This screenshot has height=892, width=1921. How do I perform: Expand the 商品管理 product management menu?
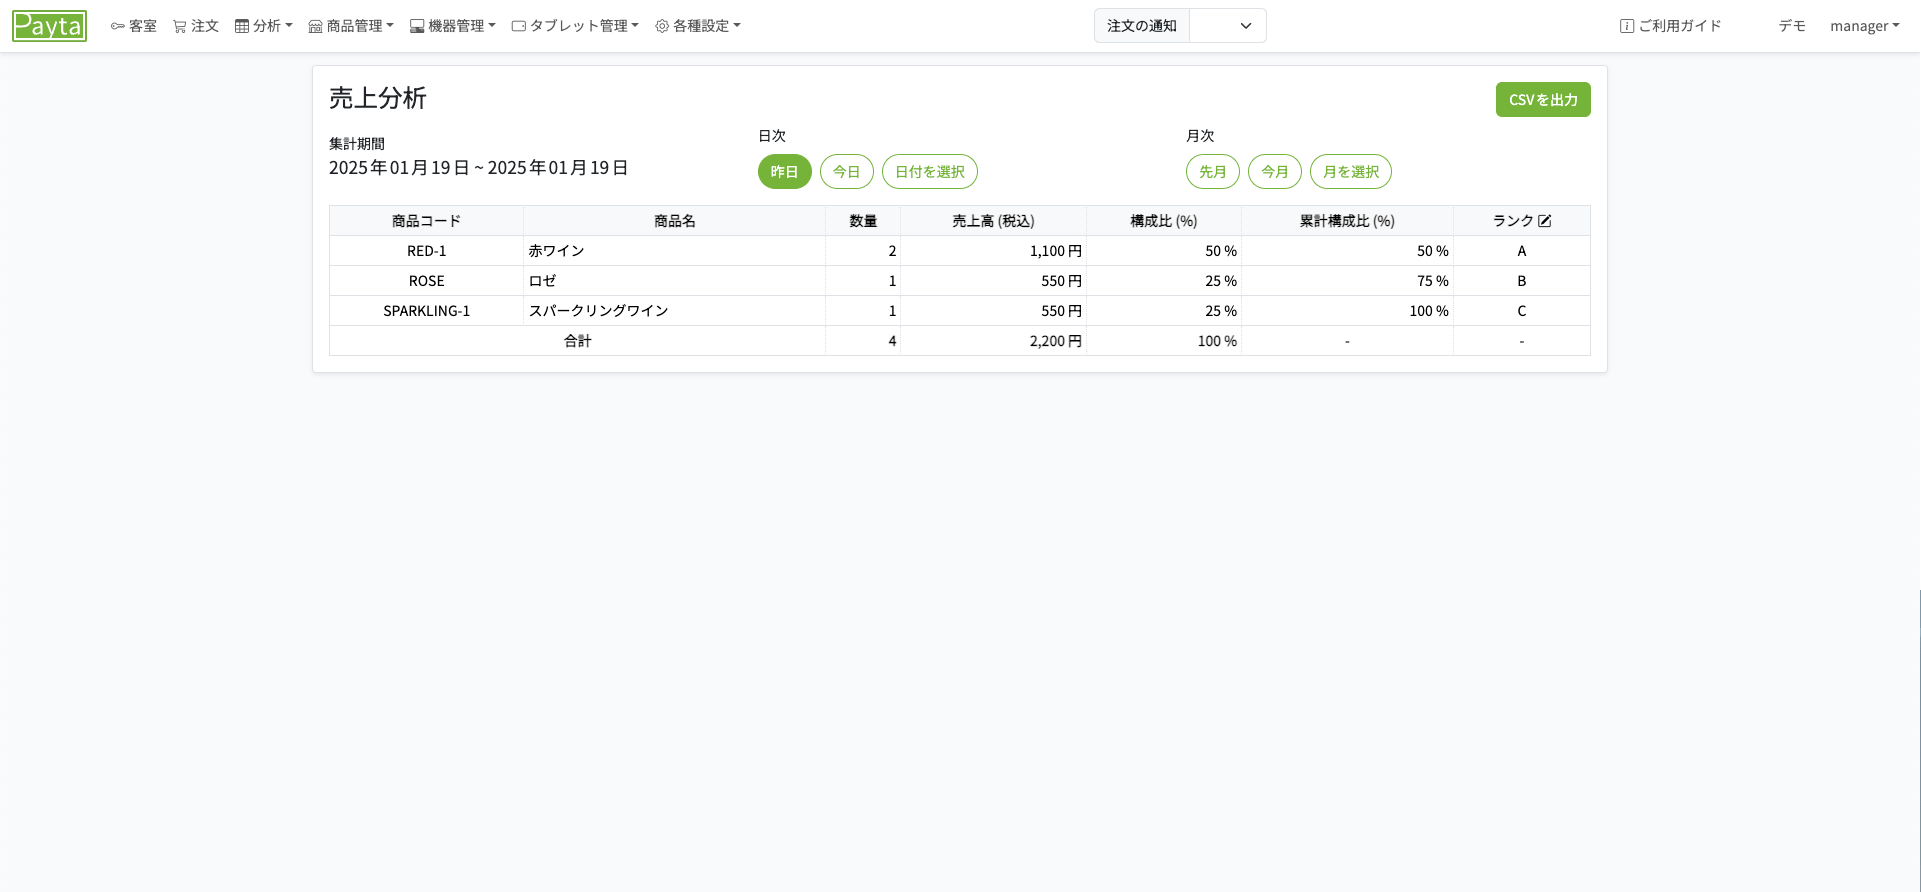[351, 26]
